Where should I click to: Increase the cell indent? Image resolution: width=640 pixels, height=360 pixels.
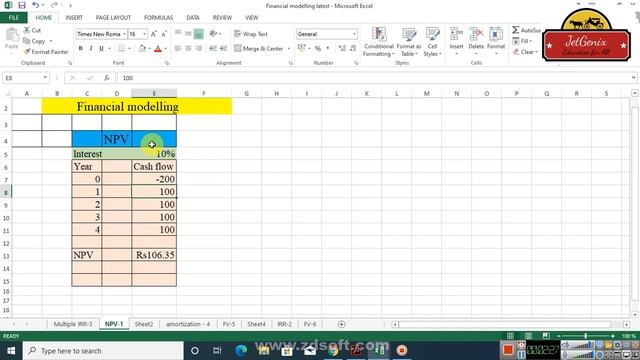223,49
